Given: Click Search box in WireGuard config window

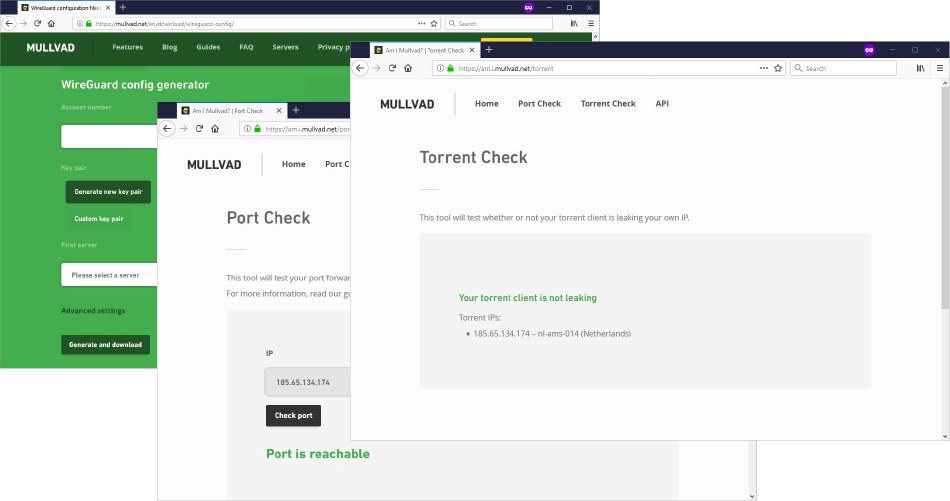Looking at the screenshot, I should tap(499, 24).
